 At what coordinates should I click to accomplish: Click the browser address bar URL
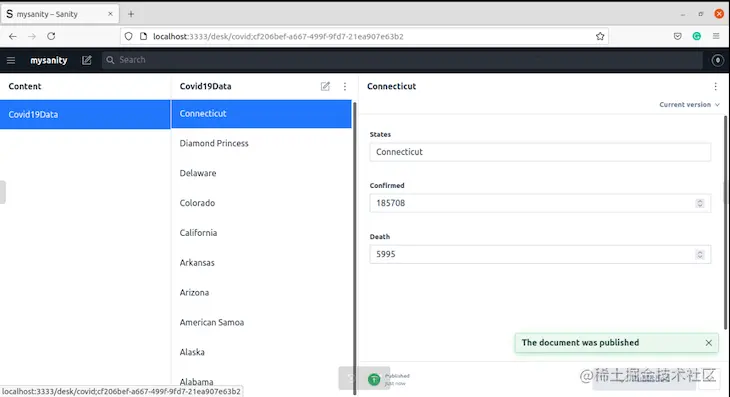point(278,36)
